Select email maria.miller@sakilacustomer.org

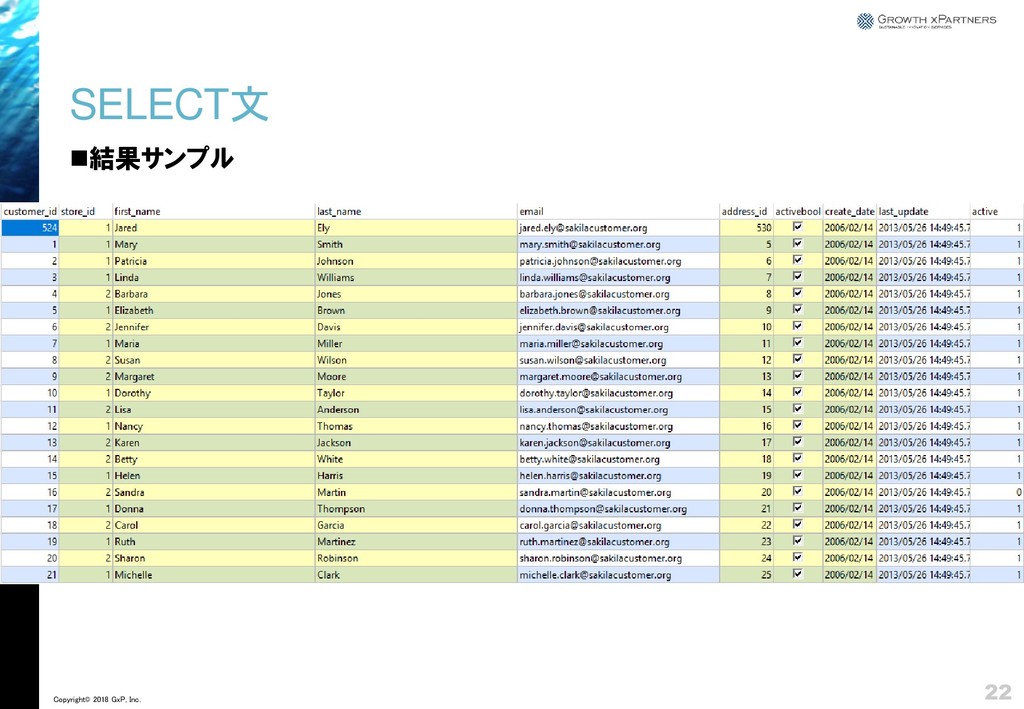(x=618, y=343)
